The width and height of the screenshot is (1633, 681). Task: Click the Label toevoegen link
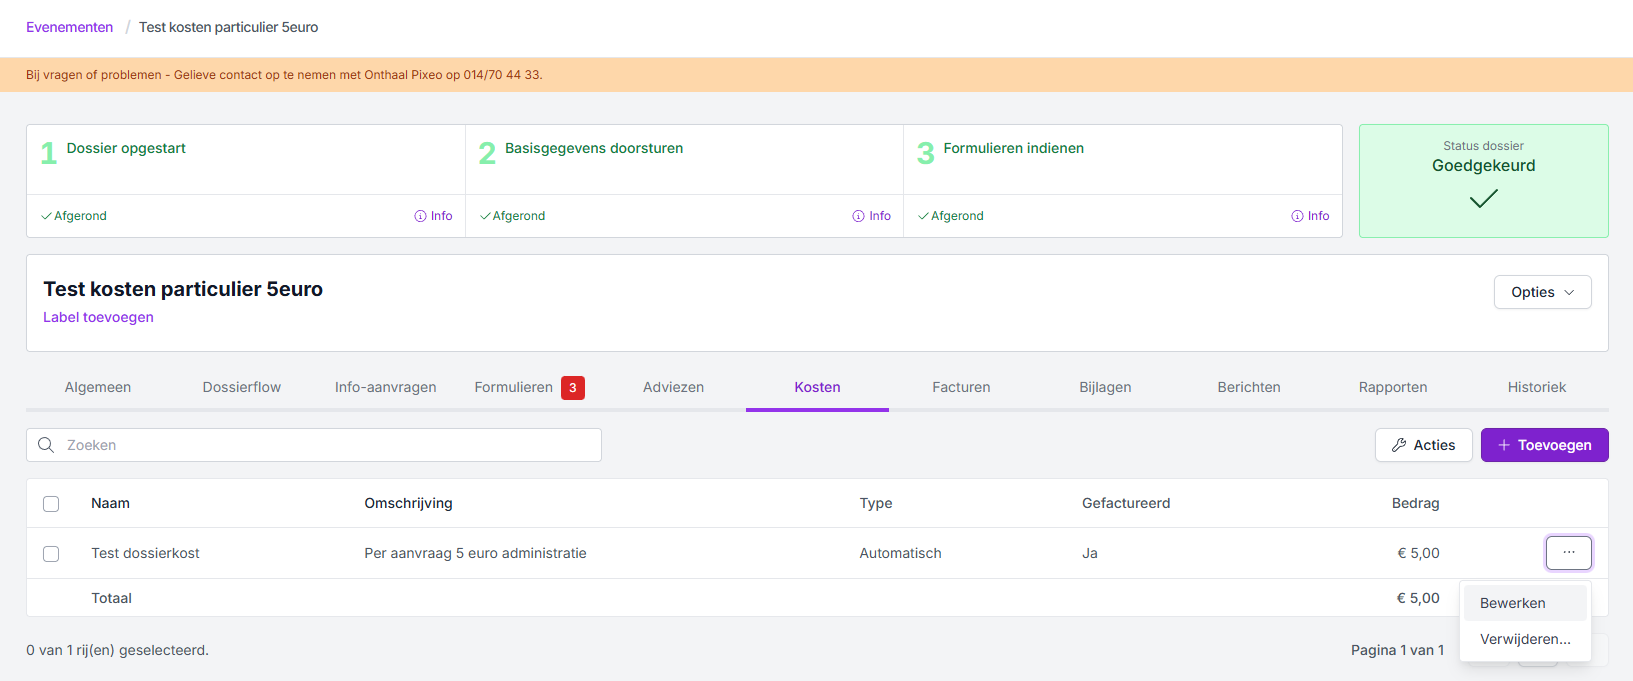tap(98, 317)
